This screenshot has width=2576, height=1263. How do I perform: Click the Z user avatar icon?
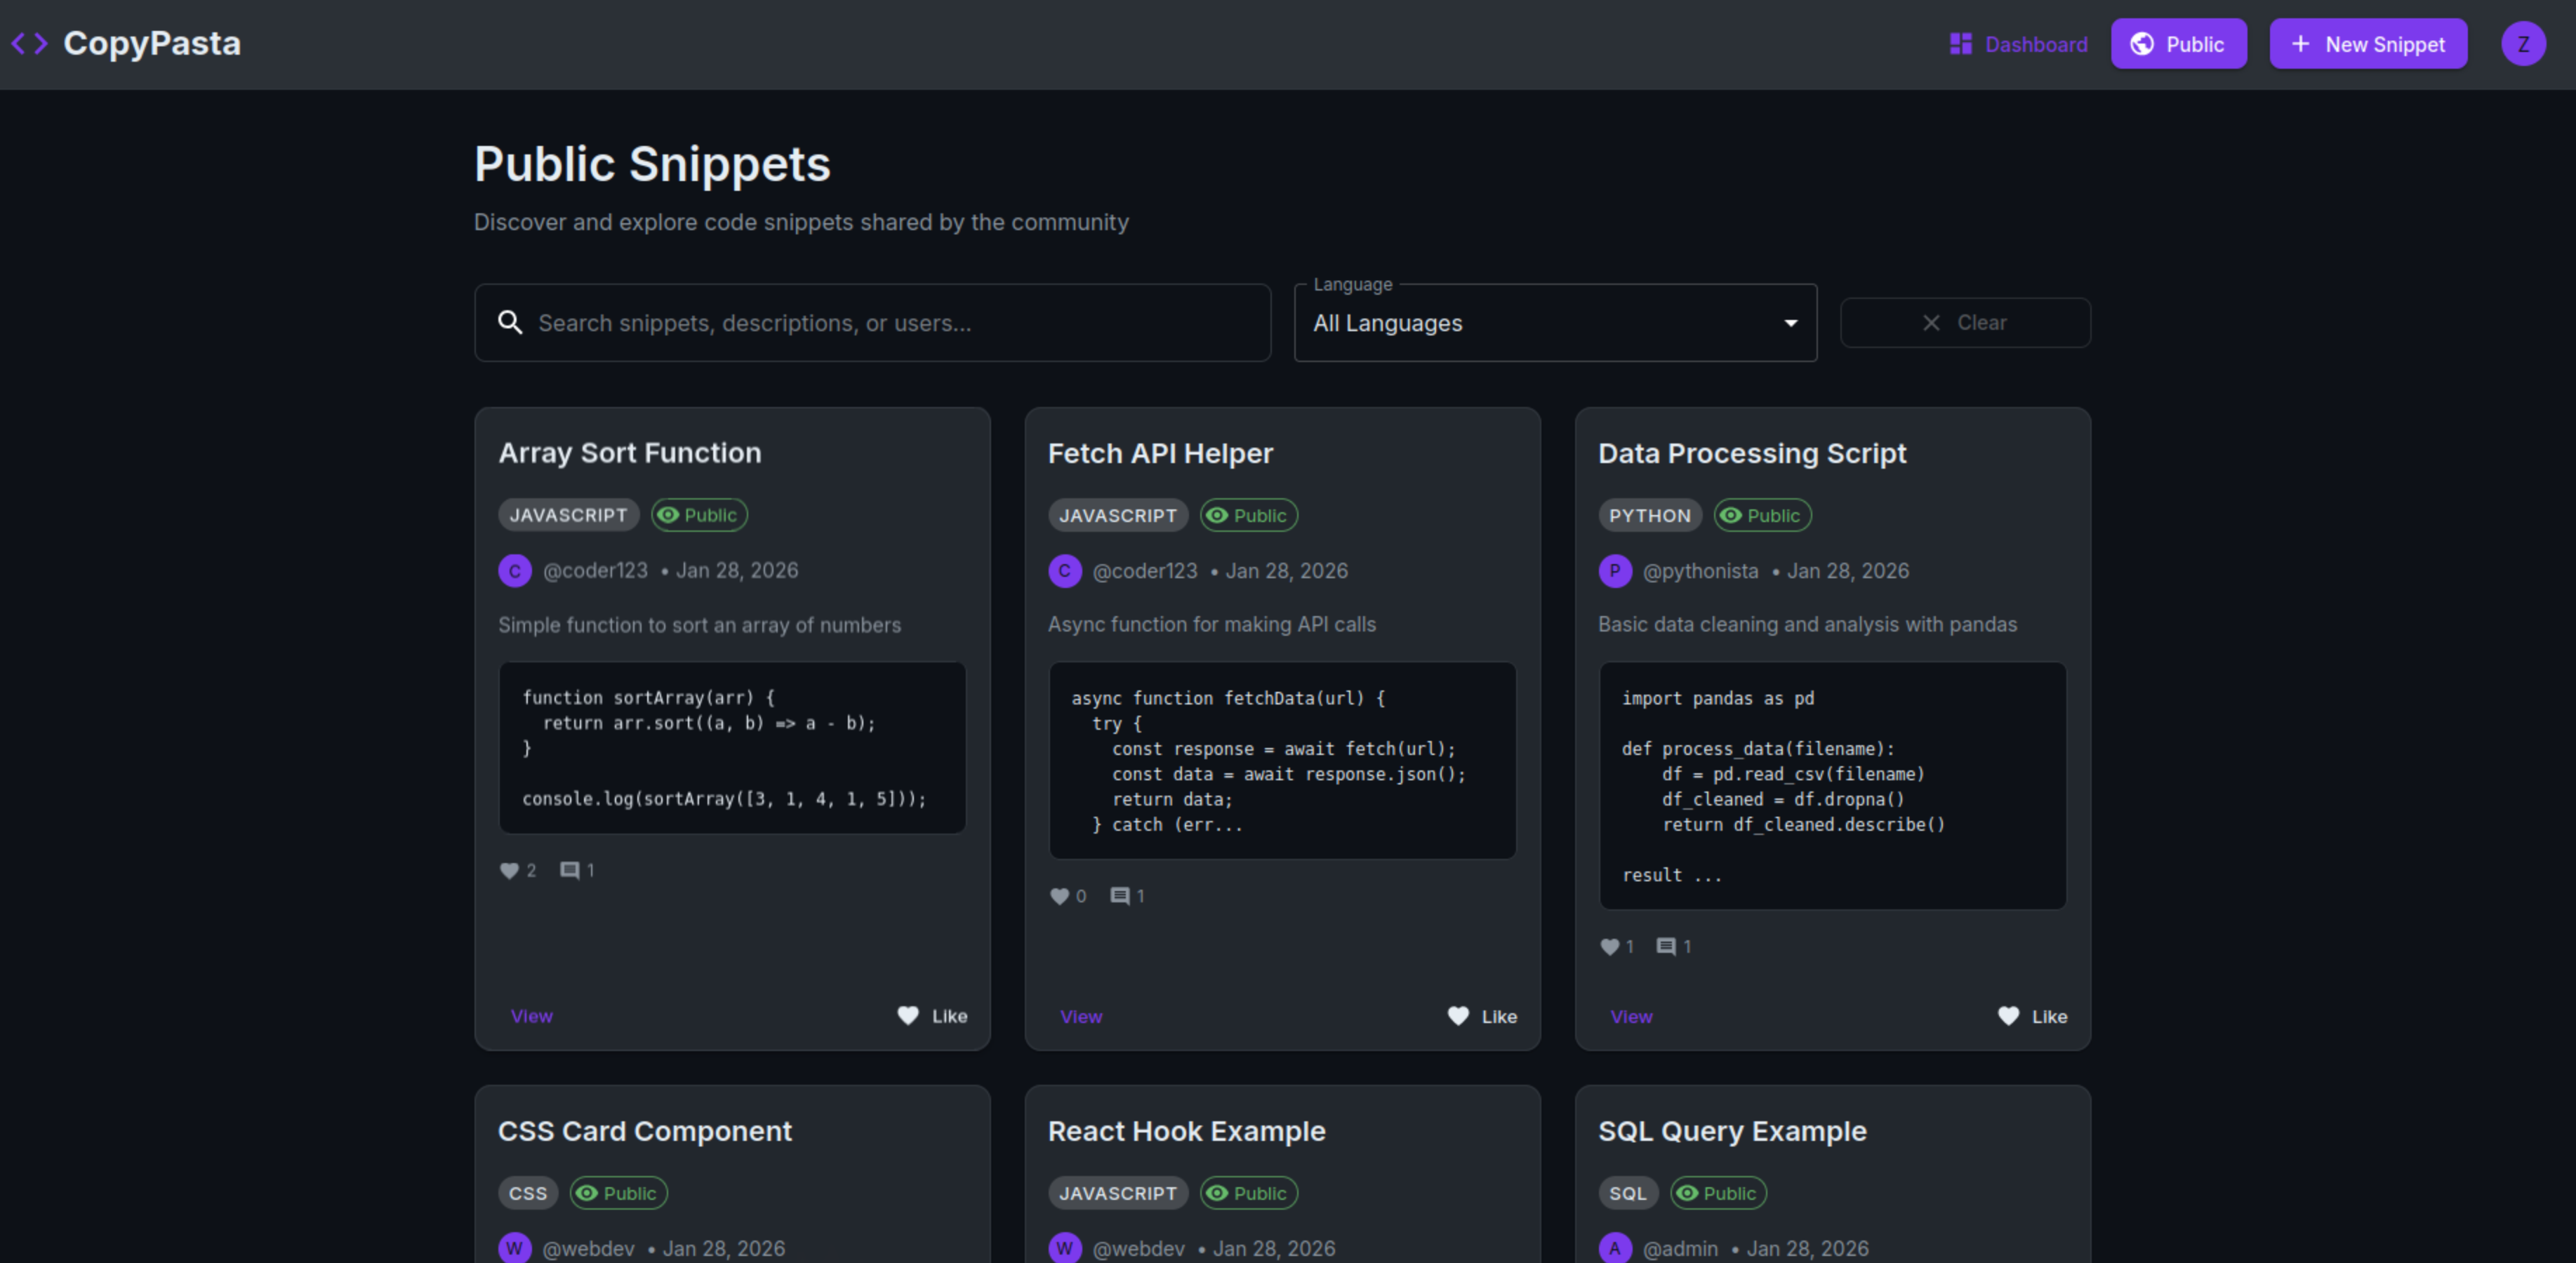(2522, 44)
